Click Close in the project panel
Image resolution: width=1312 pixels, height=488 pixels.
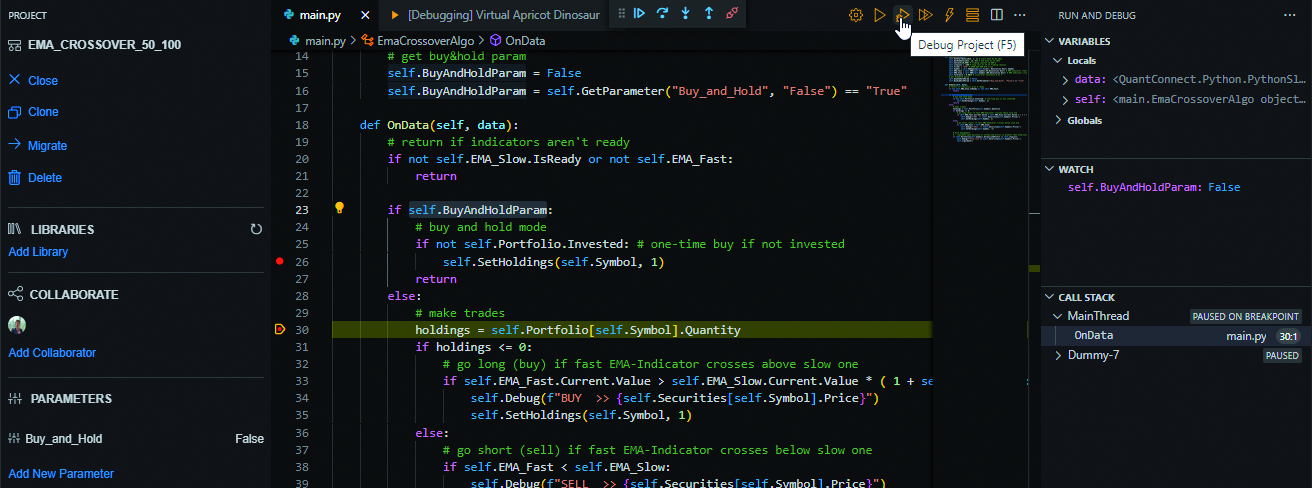[x=43, y=81]
